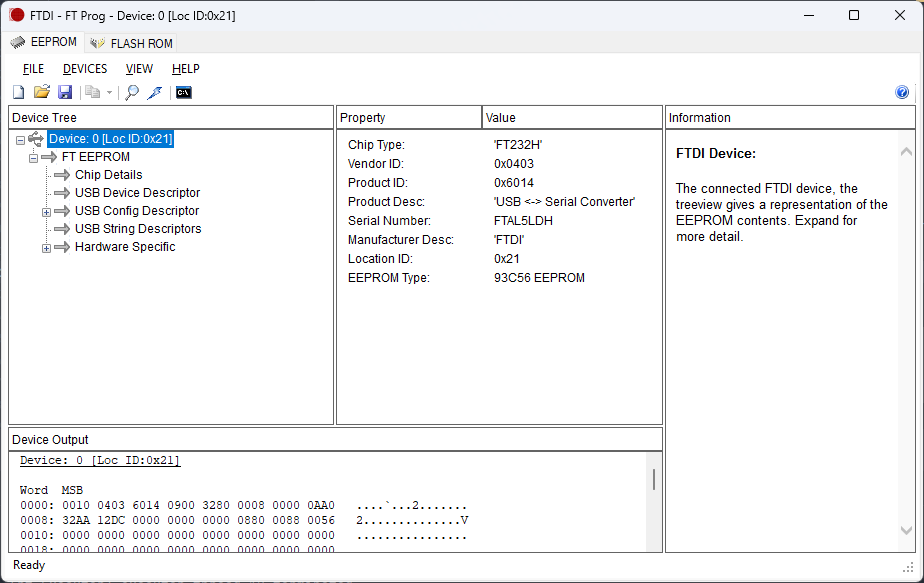Viewport: 924px width, 583px height.
Task: Click the Device Output scrollbar thumb
Action: coord(654,479)
